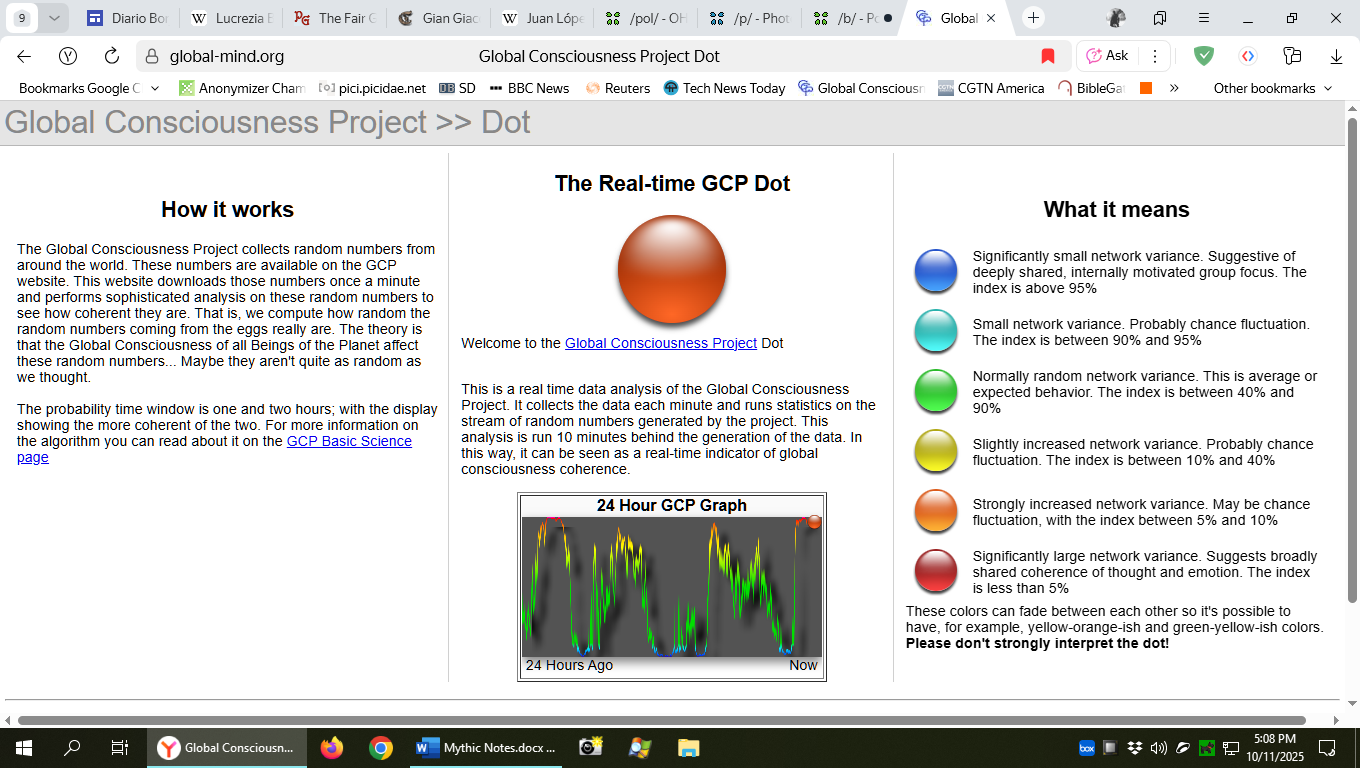The height and width of the screenshot is (768, 1360).
Task: Click the dark red dot in the legend
Action: click(x=936, y=571)
